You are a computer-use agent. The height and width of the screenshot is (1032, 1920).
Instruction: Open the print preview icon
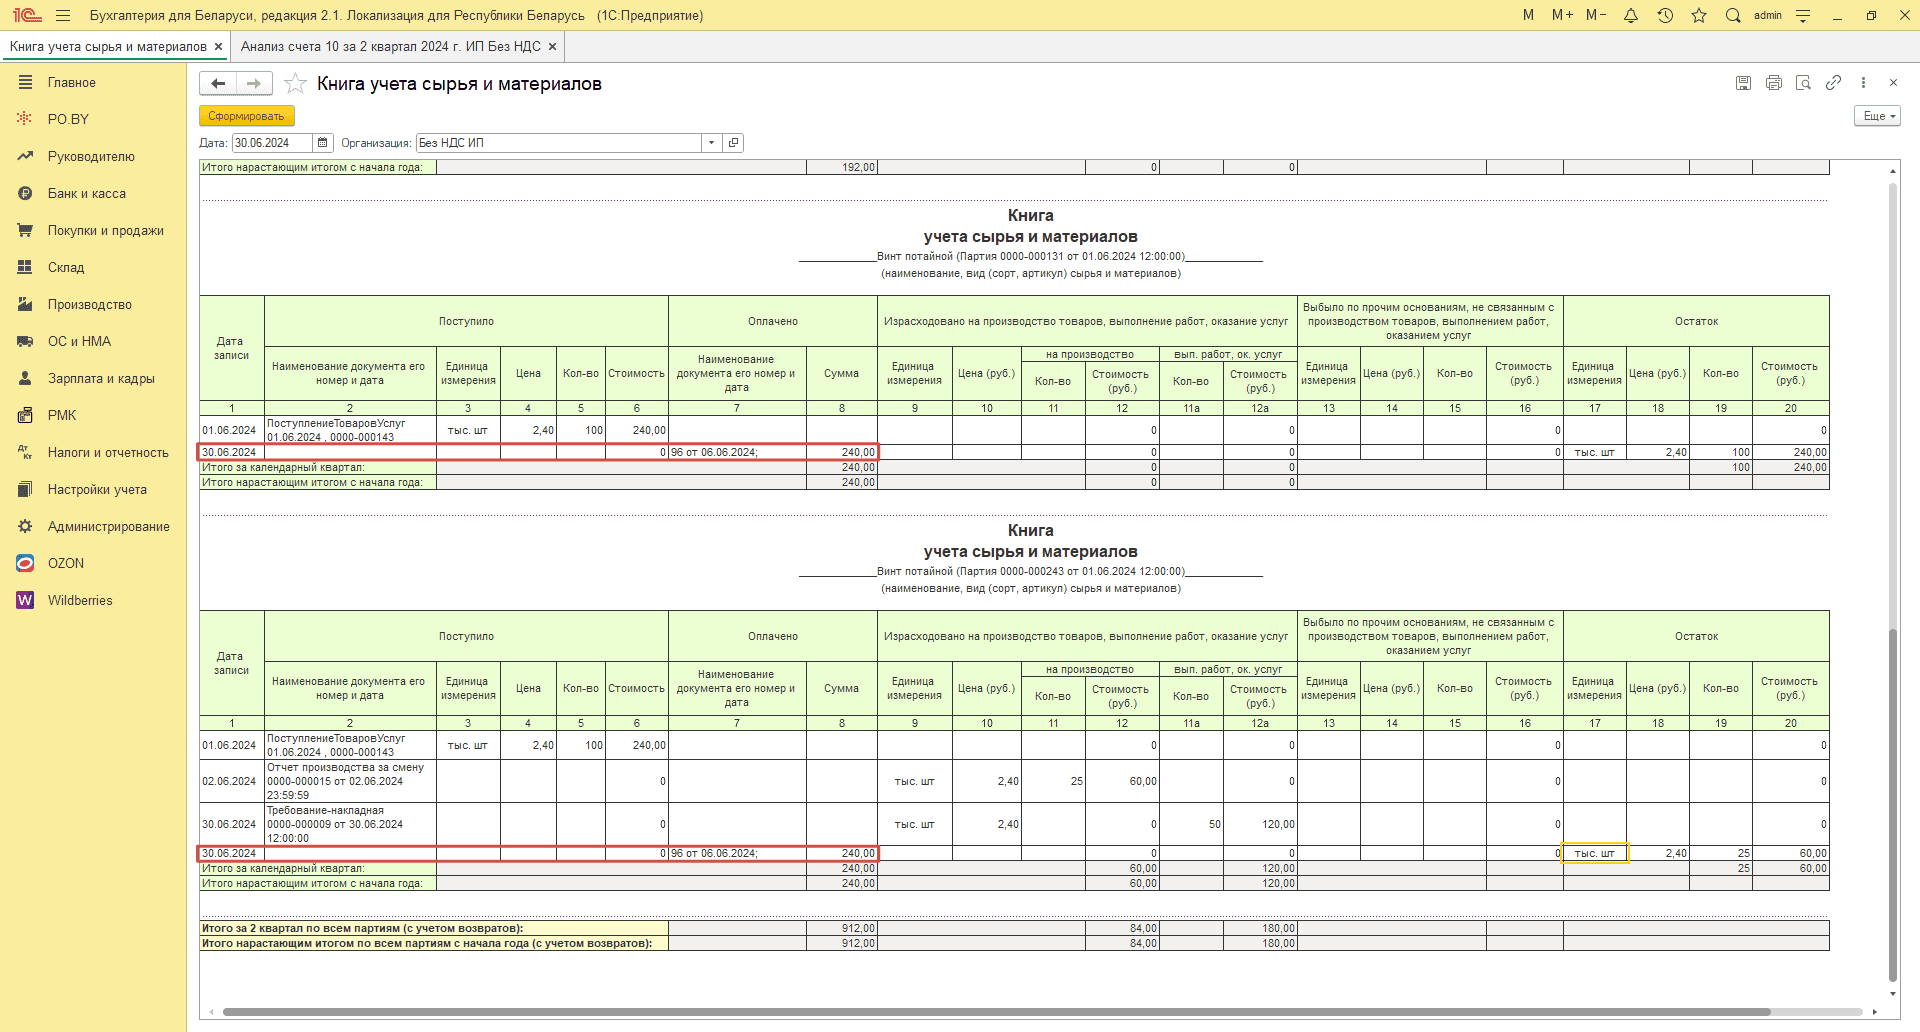[1803, 83]
